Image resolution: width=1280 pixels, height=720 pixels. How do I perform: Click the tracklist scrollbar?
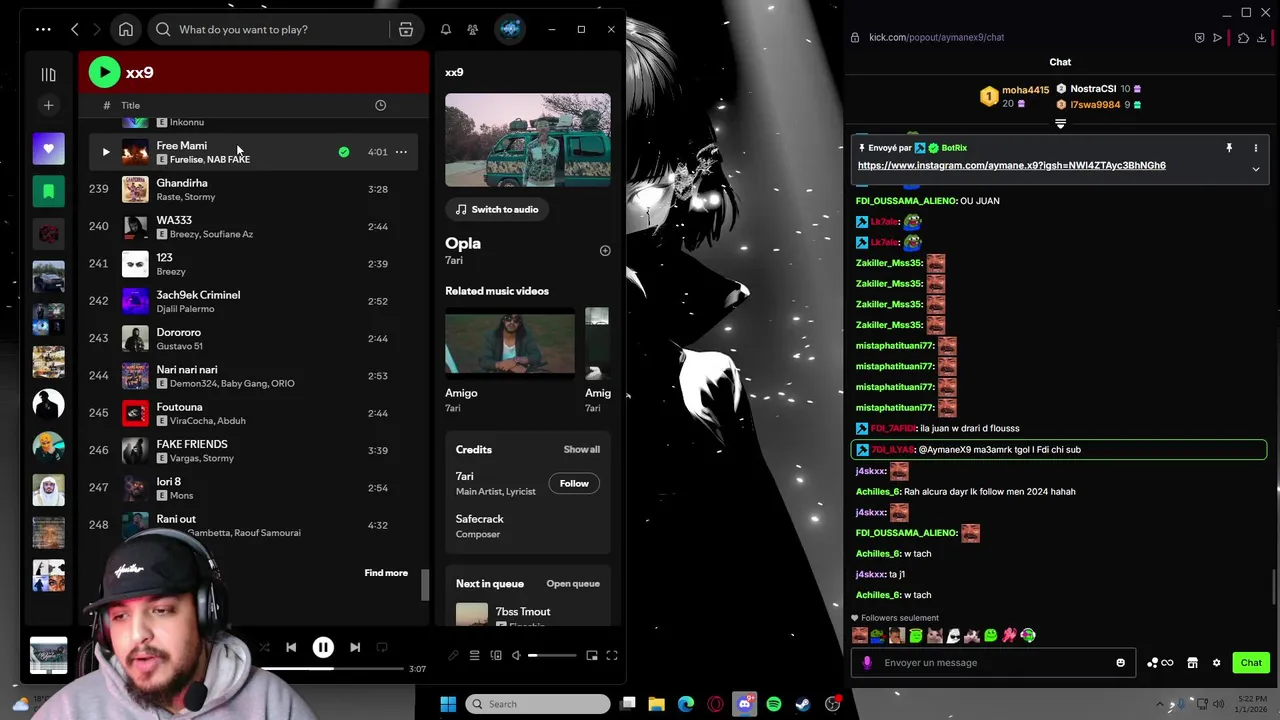click(424, 585)
